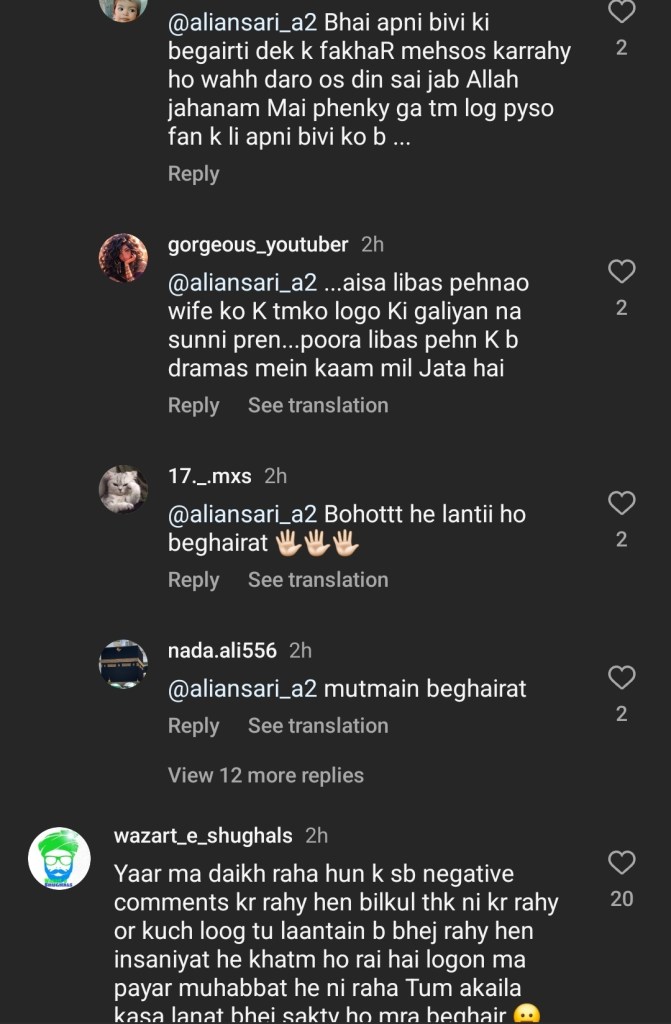Image resolution: width=671 pixels, height=1024 pixels.
Task: Like wazart_e_shughals's comment with heart icon
Action: click(x=622, y=862)
